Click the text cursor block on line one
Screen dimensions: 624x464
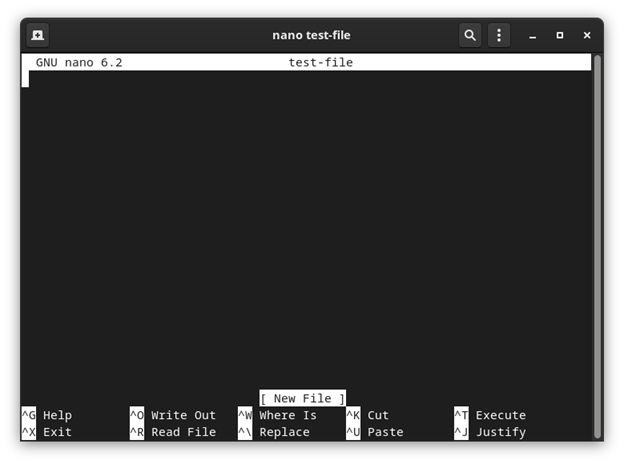(x=25, y=79)
